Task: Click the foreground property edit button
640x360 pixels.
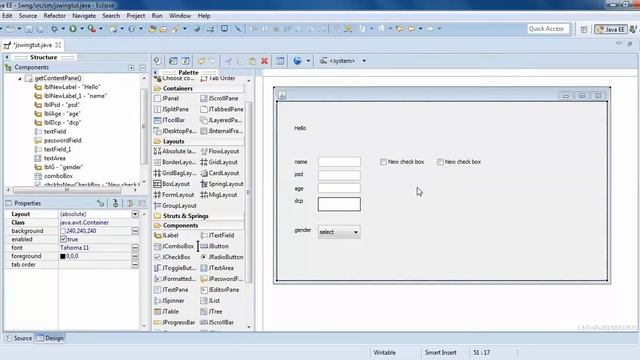Action: click(135, 256)
